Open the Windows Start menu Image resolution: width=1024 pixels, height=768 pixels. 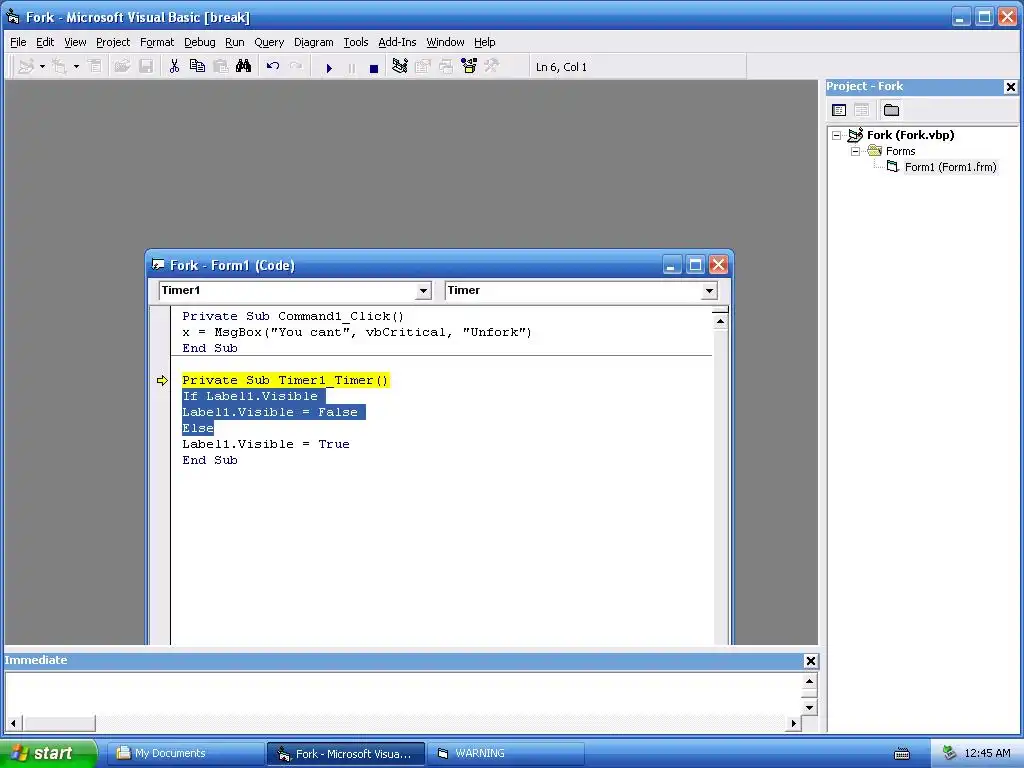(48, 753)
